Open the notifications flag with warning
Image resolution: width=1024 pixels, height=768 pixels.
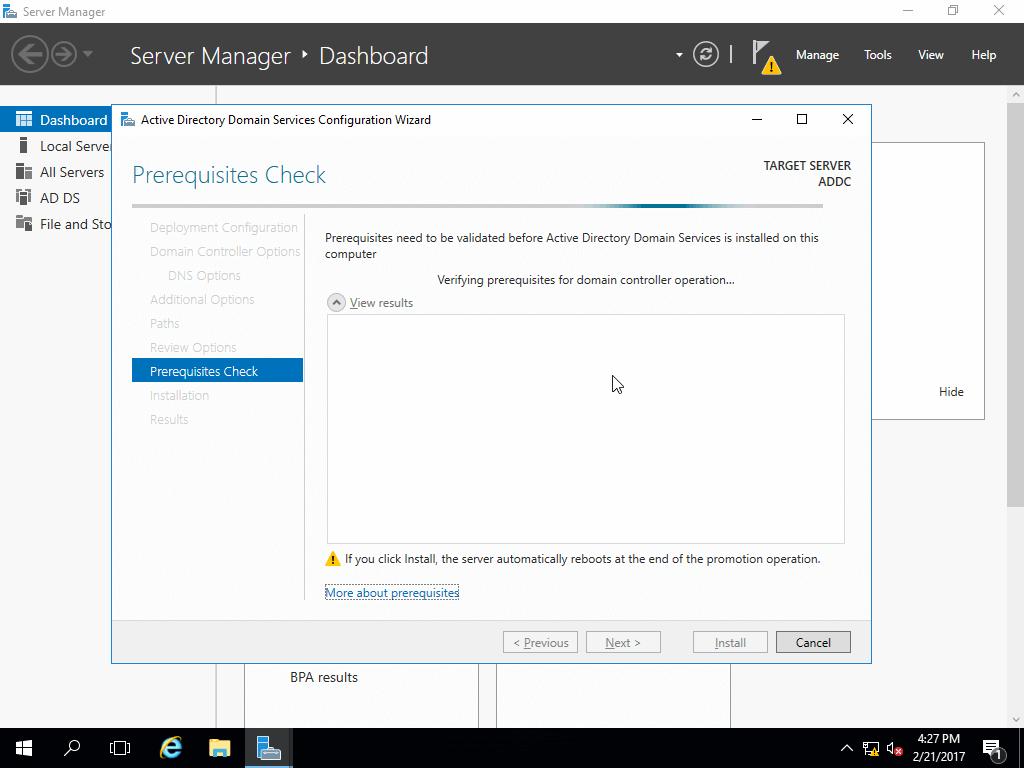pos(765,57)
